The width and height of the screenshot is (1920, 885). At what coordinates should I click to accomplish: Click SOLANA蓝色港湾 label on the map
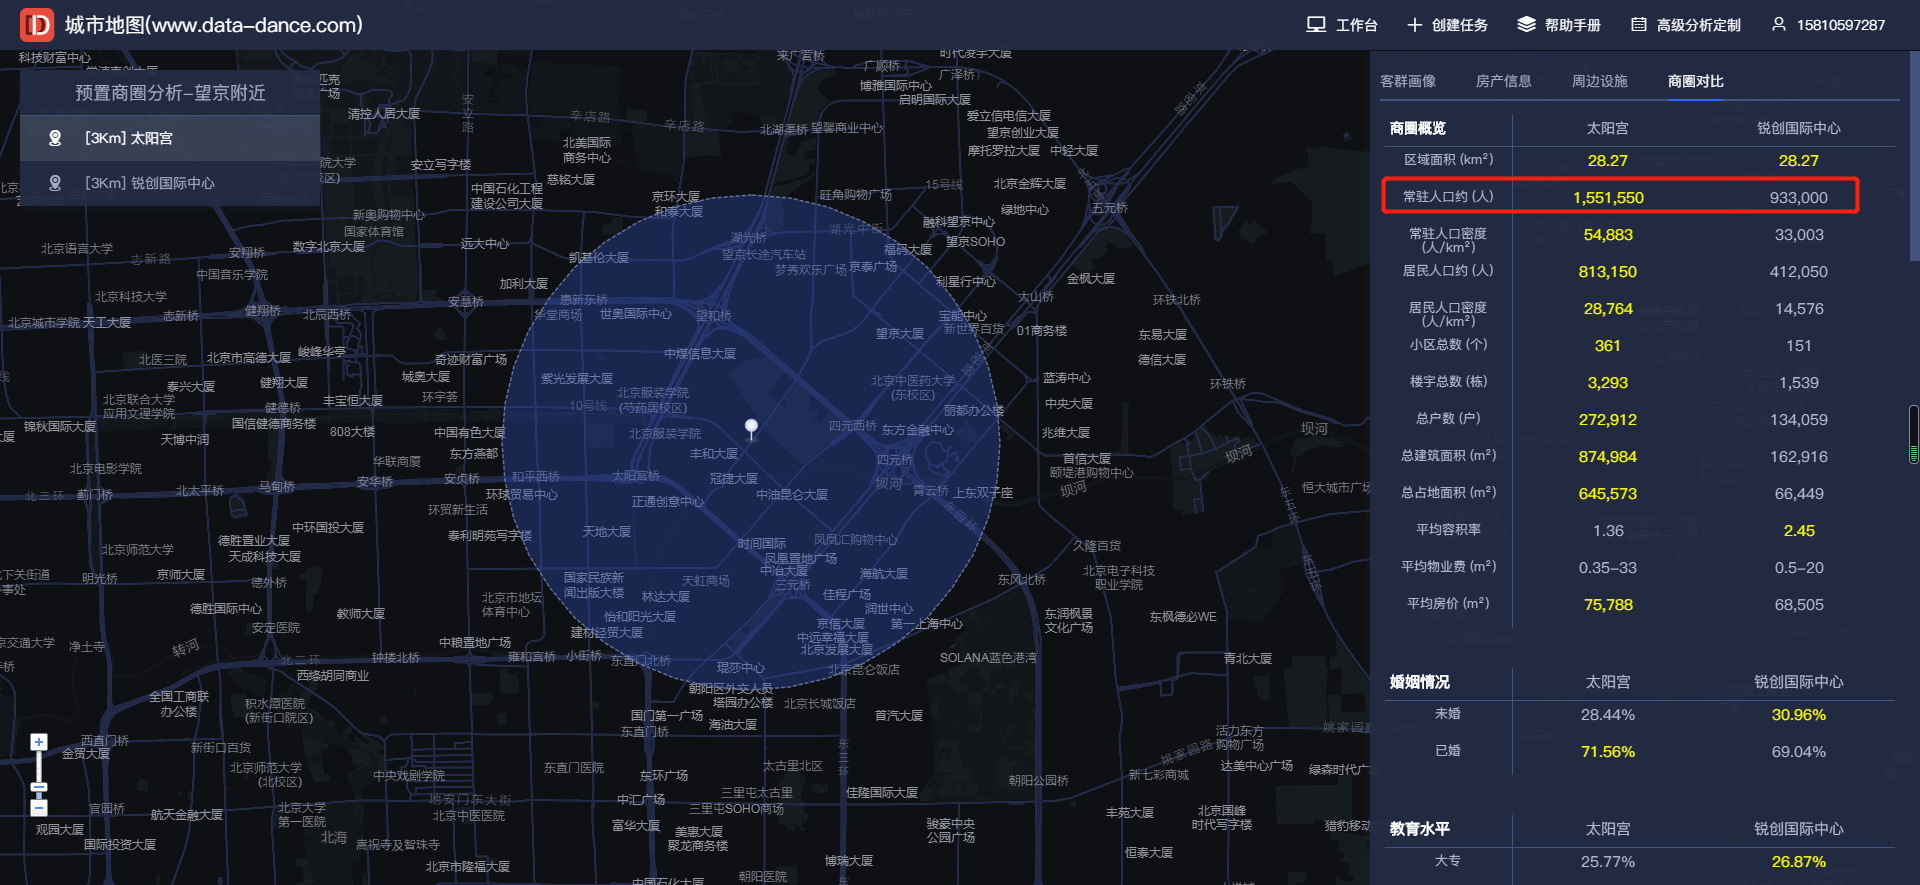click(988, 658)
